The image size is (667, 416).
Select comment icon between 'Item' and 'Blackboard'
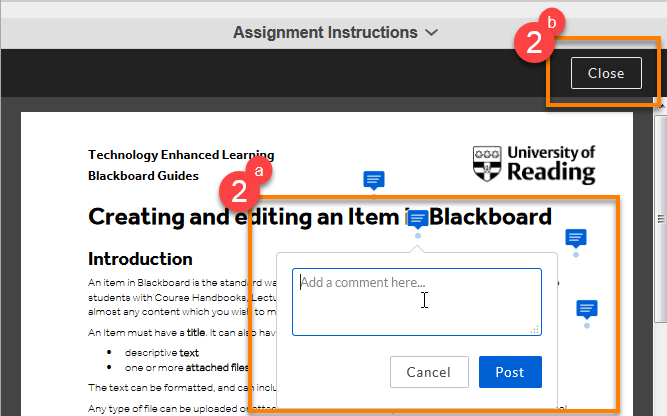(418, 219)
